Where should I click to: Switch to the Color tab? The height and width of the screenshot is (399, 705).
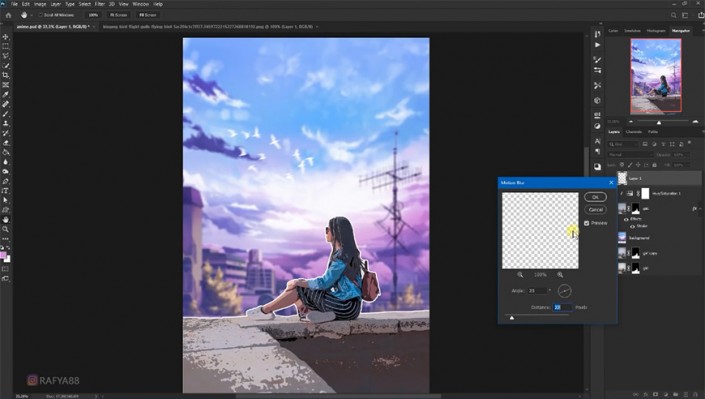tap(613, 31)
